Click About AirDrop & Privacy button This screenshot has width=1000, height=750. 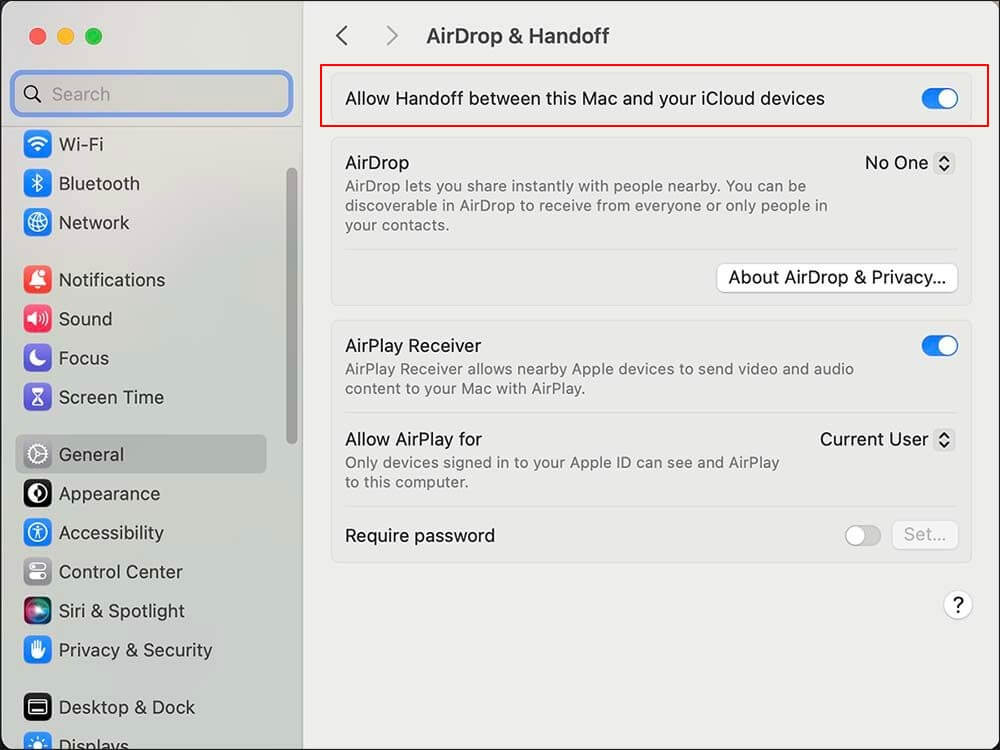837,278
